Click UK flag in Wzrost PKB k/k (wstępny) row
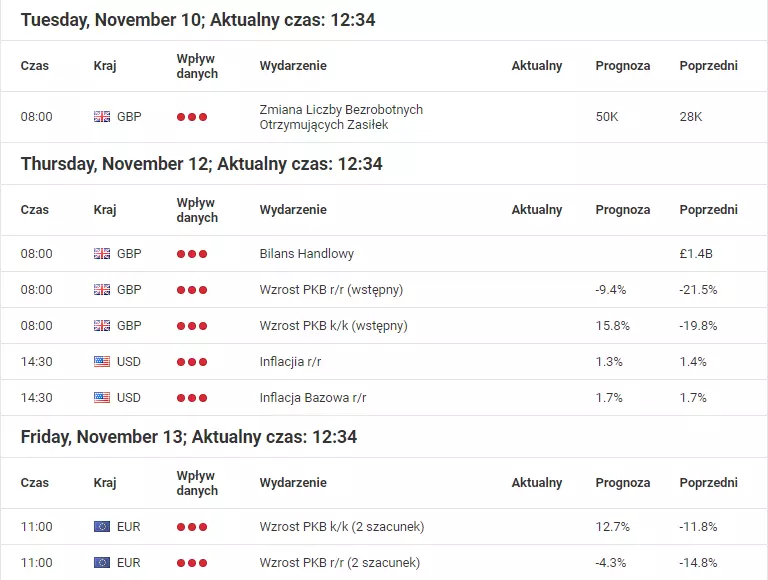 pyautogui.click(x=102, y=326)
